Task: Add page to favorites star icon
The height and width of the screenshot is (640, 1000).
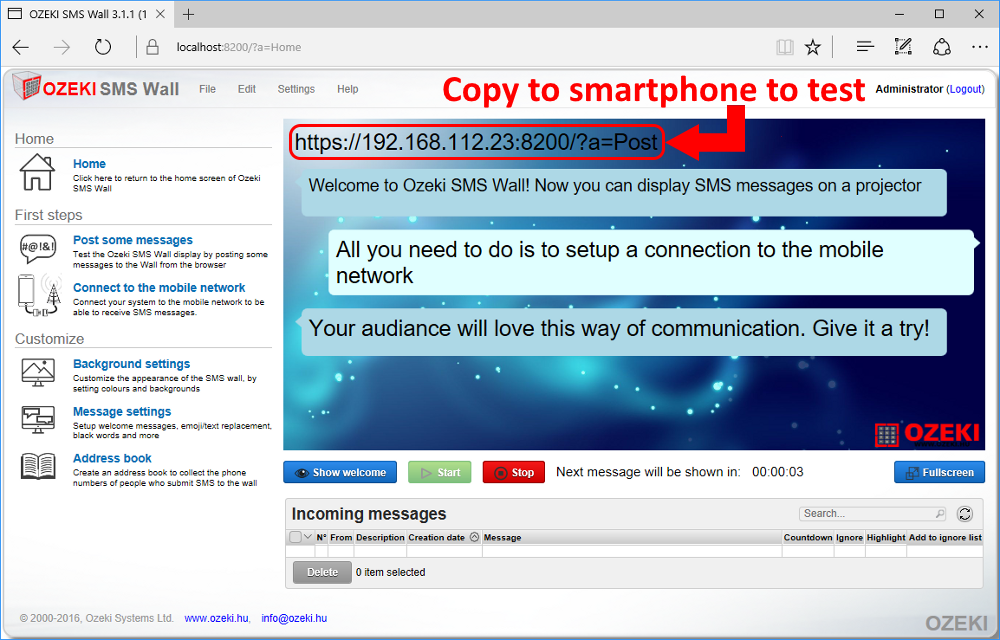Action: [x=812, y=47]
